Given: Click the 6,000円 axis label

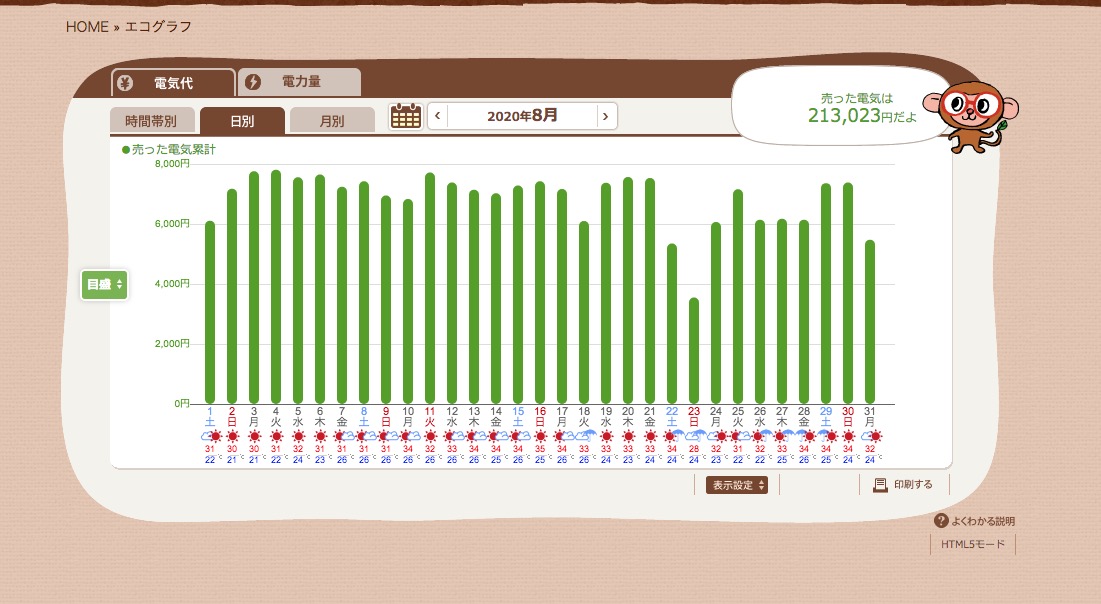Looking at the screenshot, I should pyautogui.click(x=173, y=223).
